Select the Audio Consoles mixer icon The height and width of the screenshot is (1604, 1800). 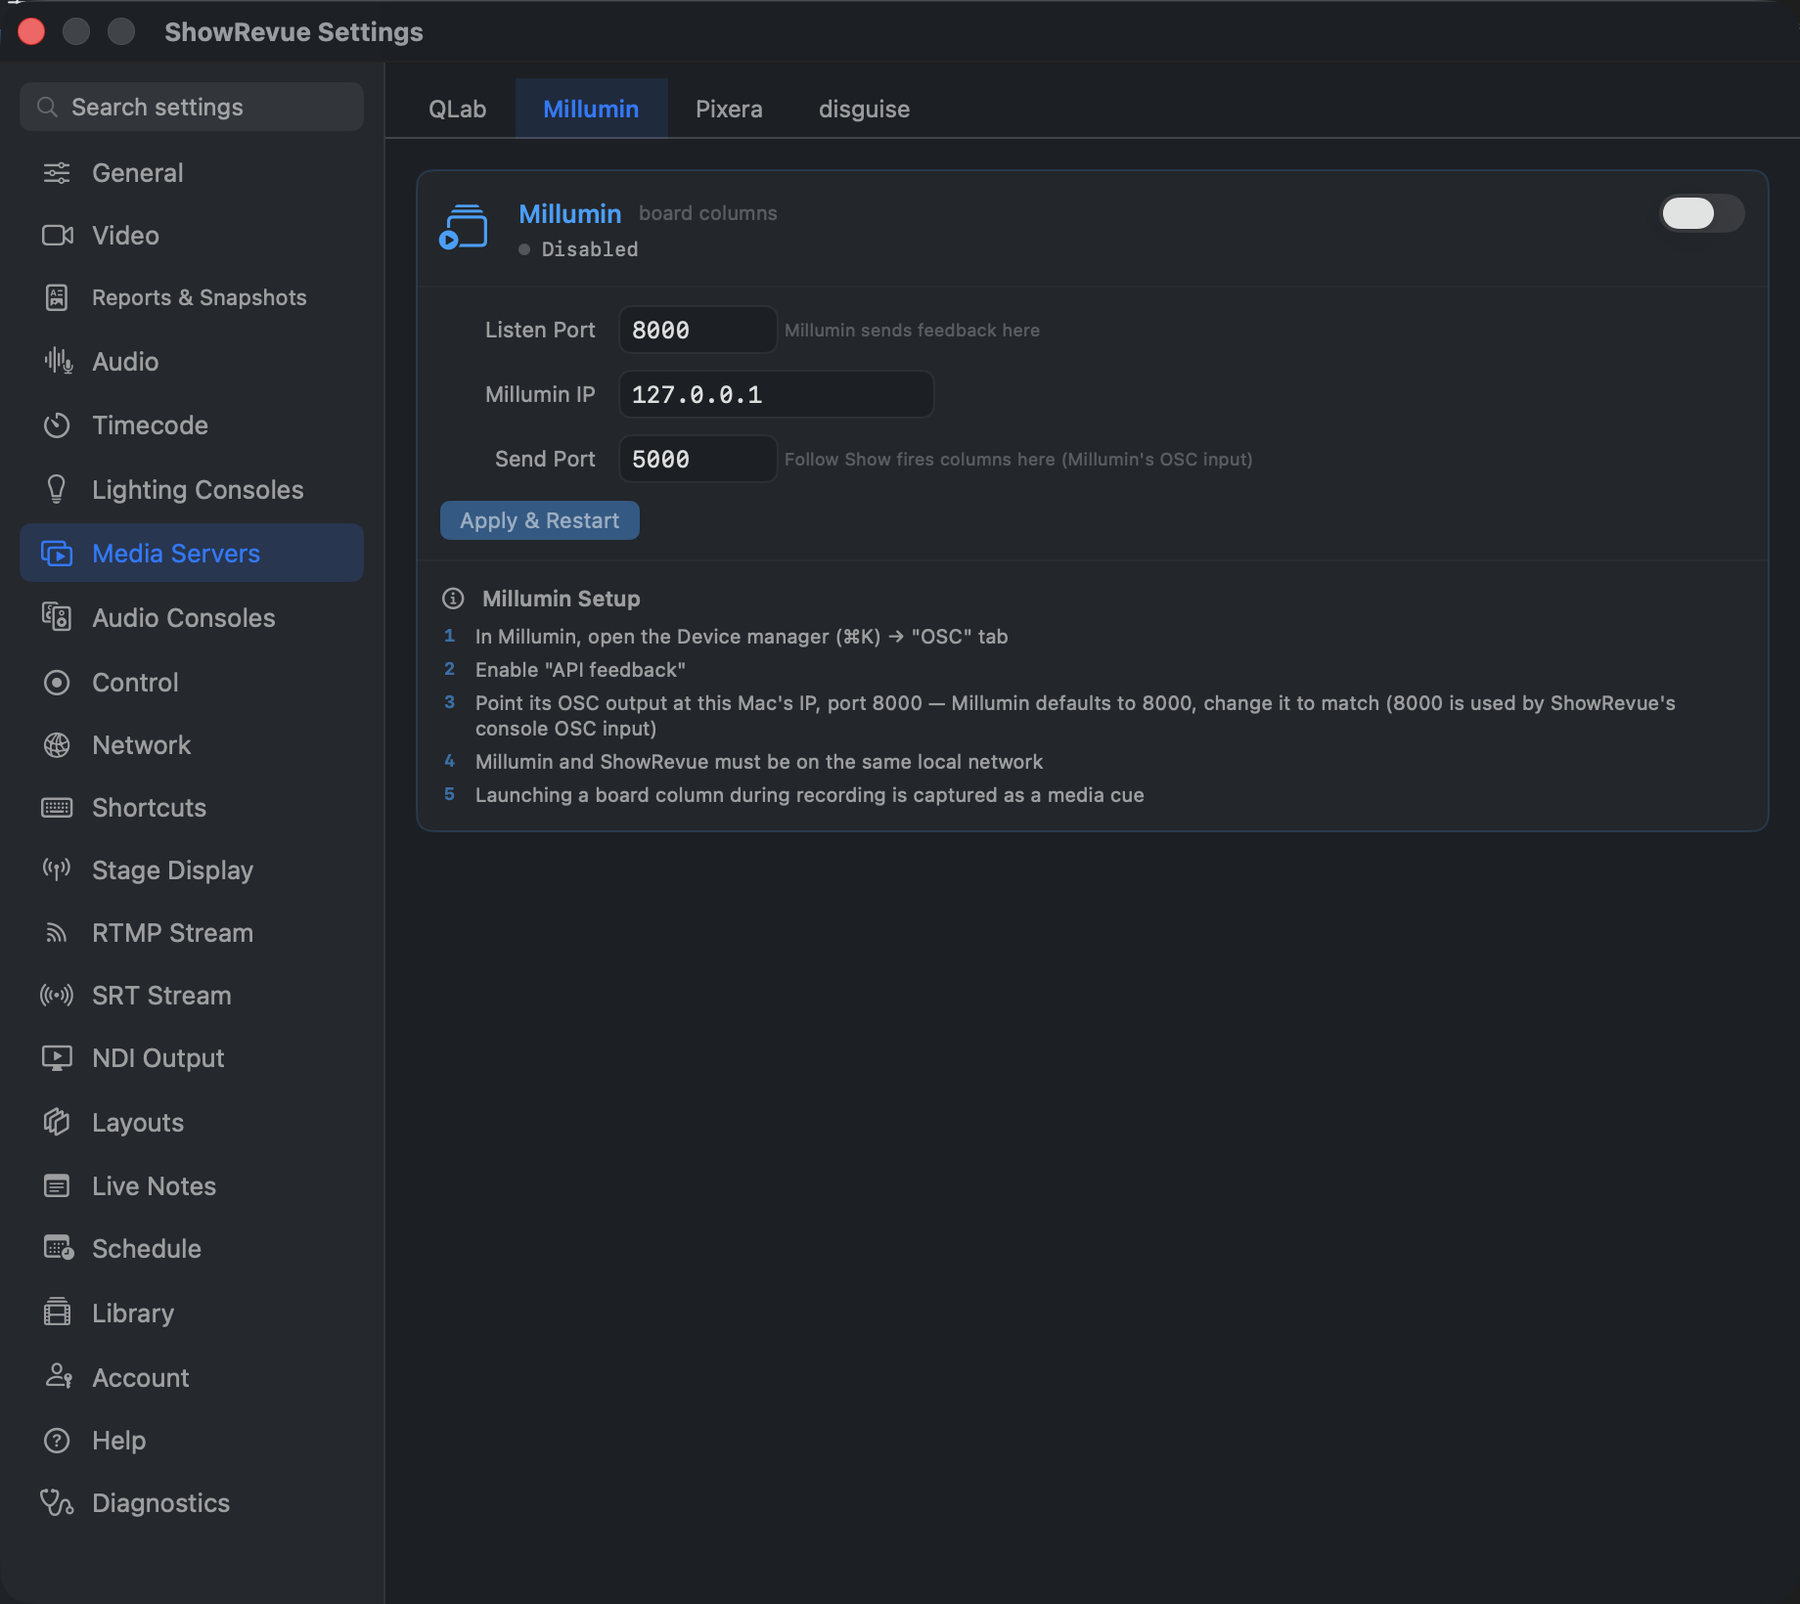coord(57,617)
